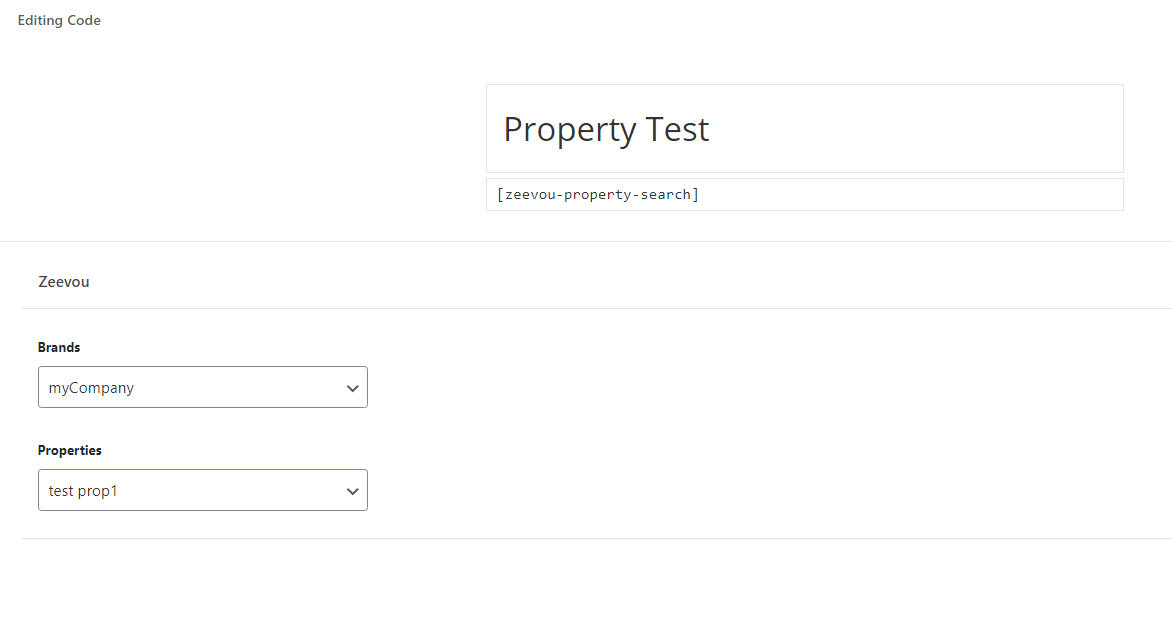The width and height of the screenshot is (1172, 620).
Task: Open the Brands select showing myCompany
Action: point(203,387)
